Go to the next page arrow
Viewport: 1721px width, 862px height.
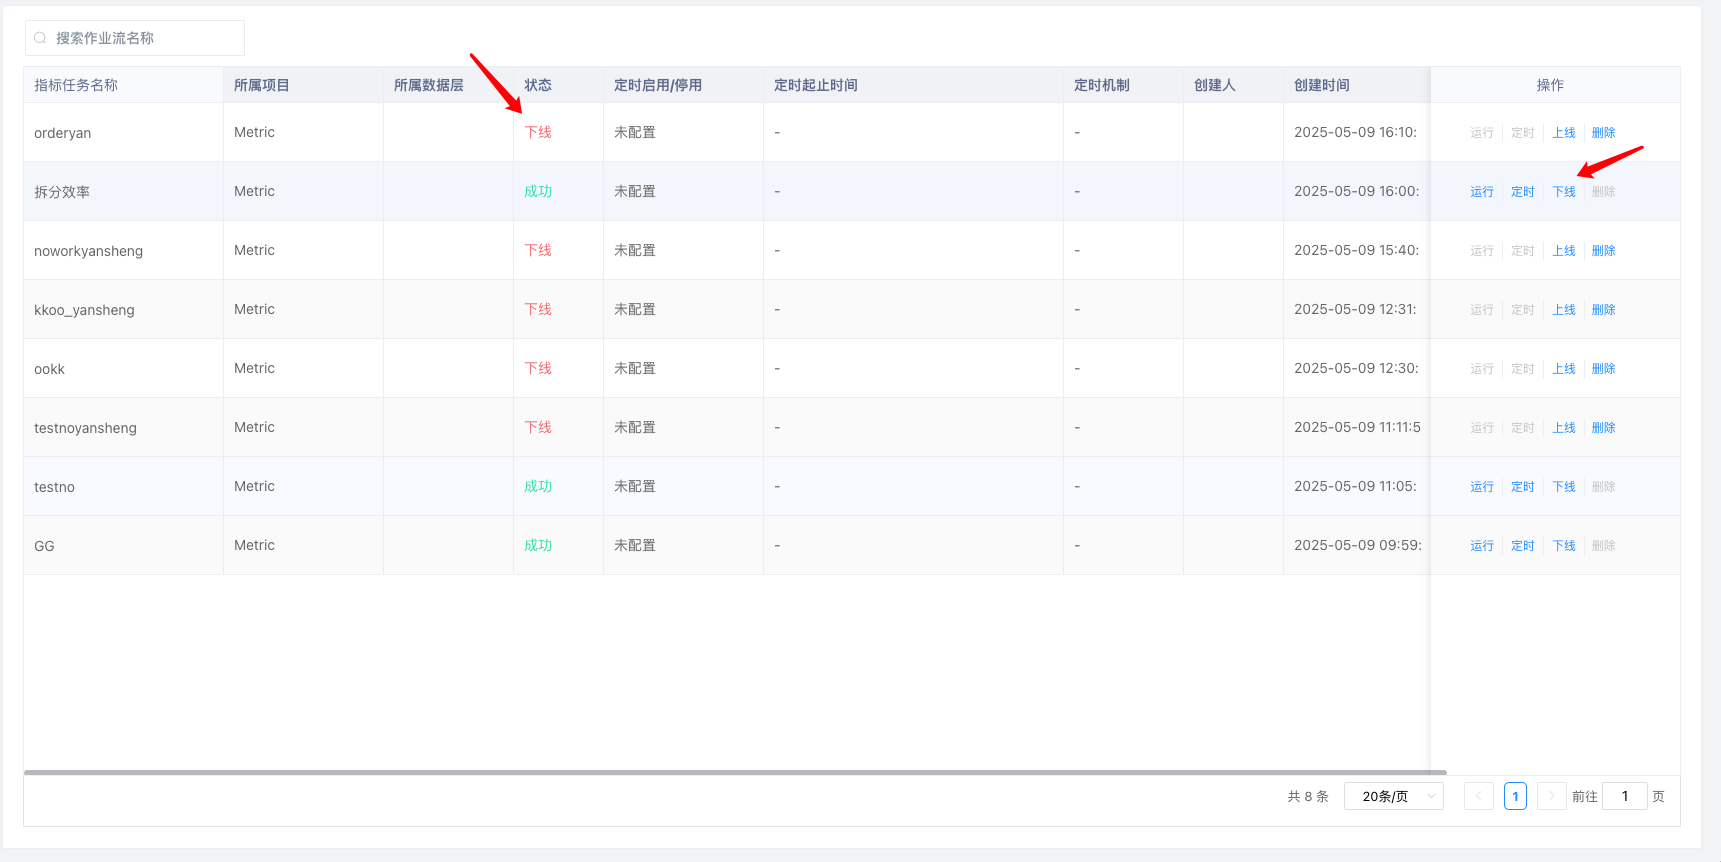(x=1551, y=796)
